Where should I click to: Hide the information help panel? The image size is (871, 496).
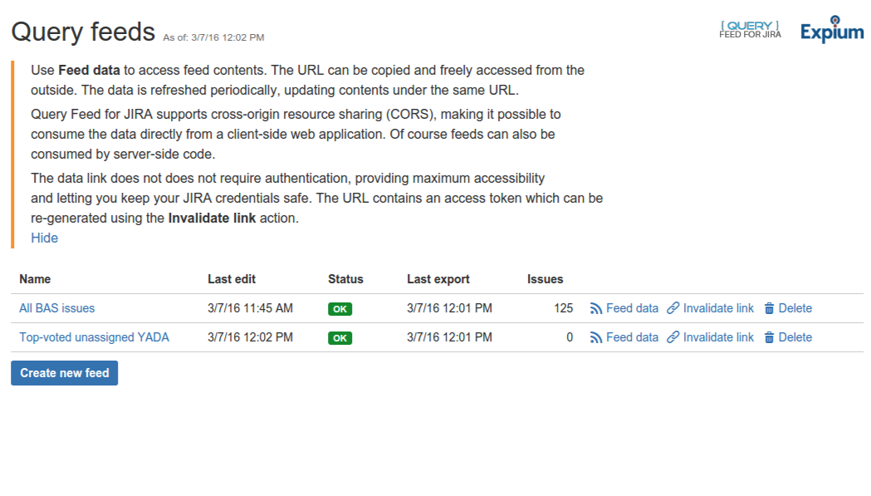(x=45, y=238)
